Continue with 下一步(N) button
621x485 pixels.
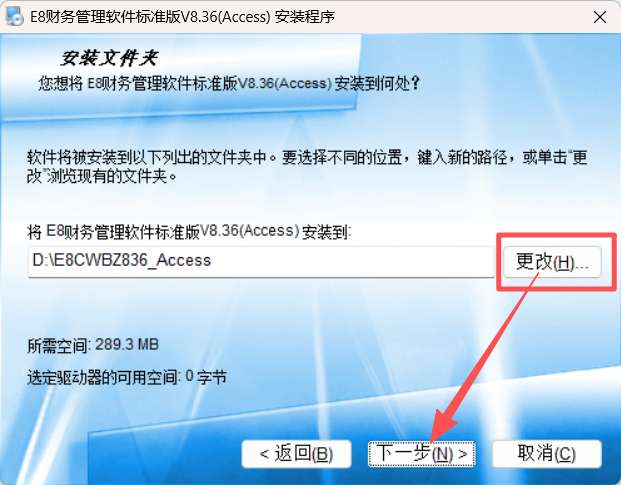click(x=421, y=454)
